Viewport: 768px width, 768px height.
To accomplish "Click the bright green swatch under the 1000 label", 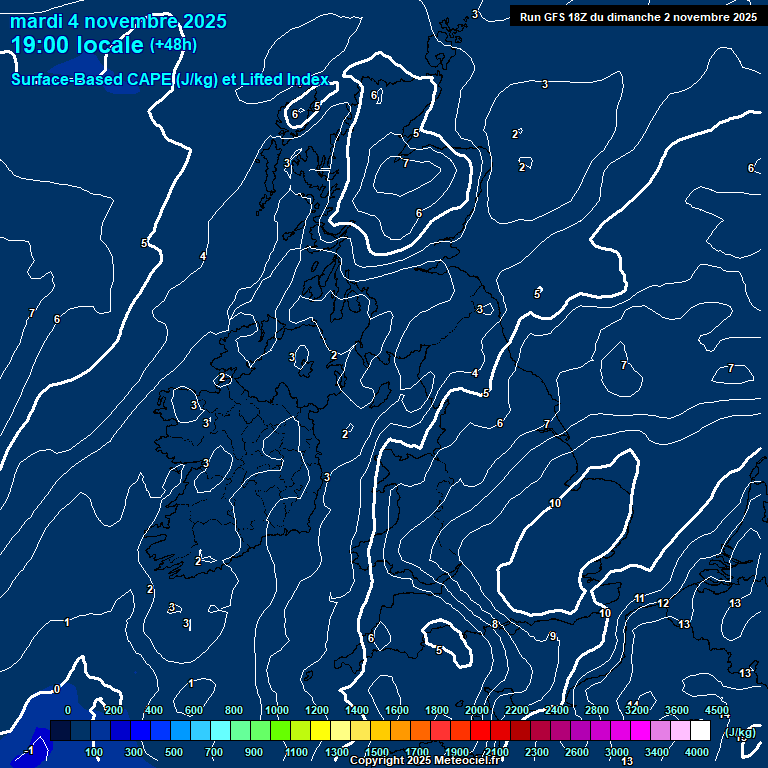I will click(280, 730).
